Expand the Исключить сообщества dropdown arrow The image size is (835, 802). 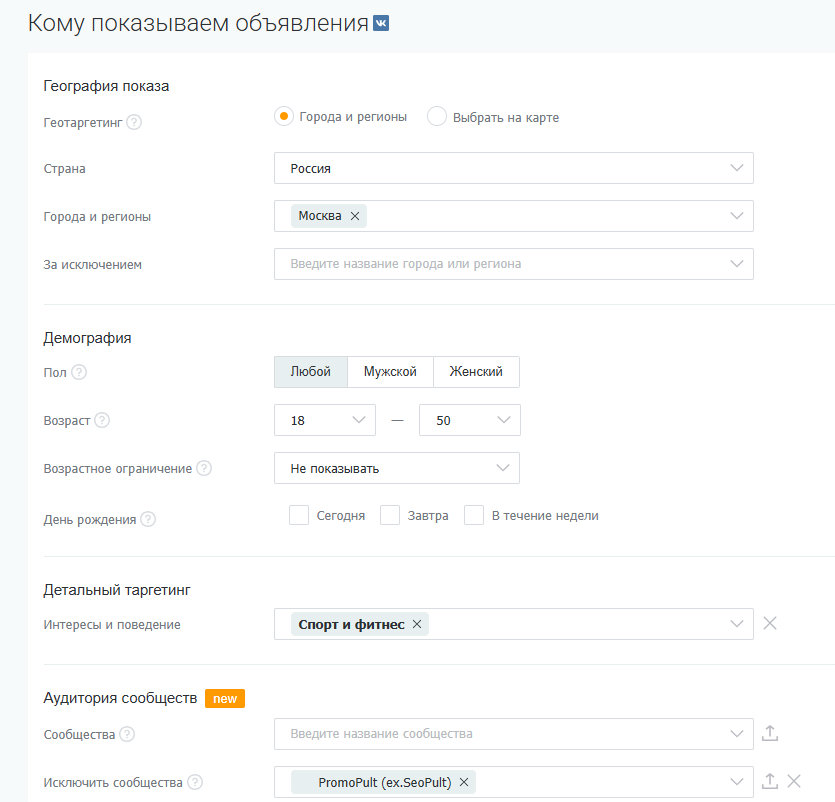pyautogui.click(x=736, y=782)
